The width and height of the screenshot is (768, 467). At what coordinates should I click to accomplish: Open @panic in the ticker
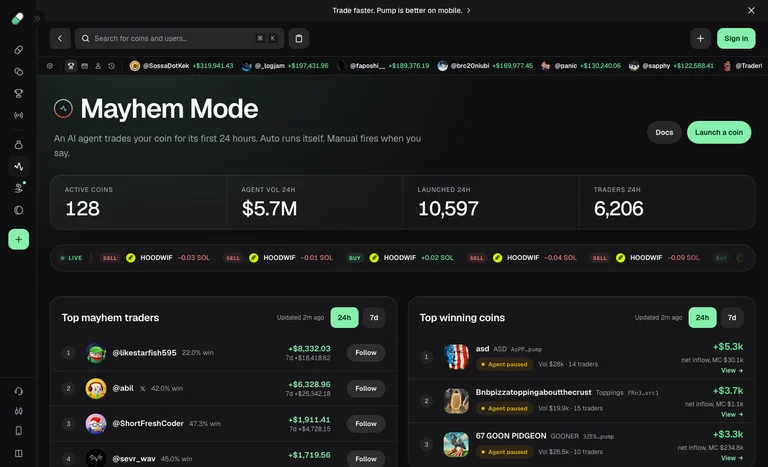pos(580,66)
